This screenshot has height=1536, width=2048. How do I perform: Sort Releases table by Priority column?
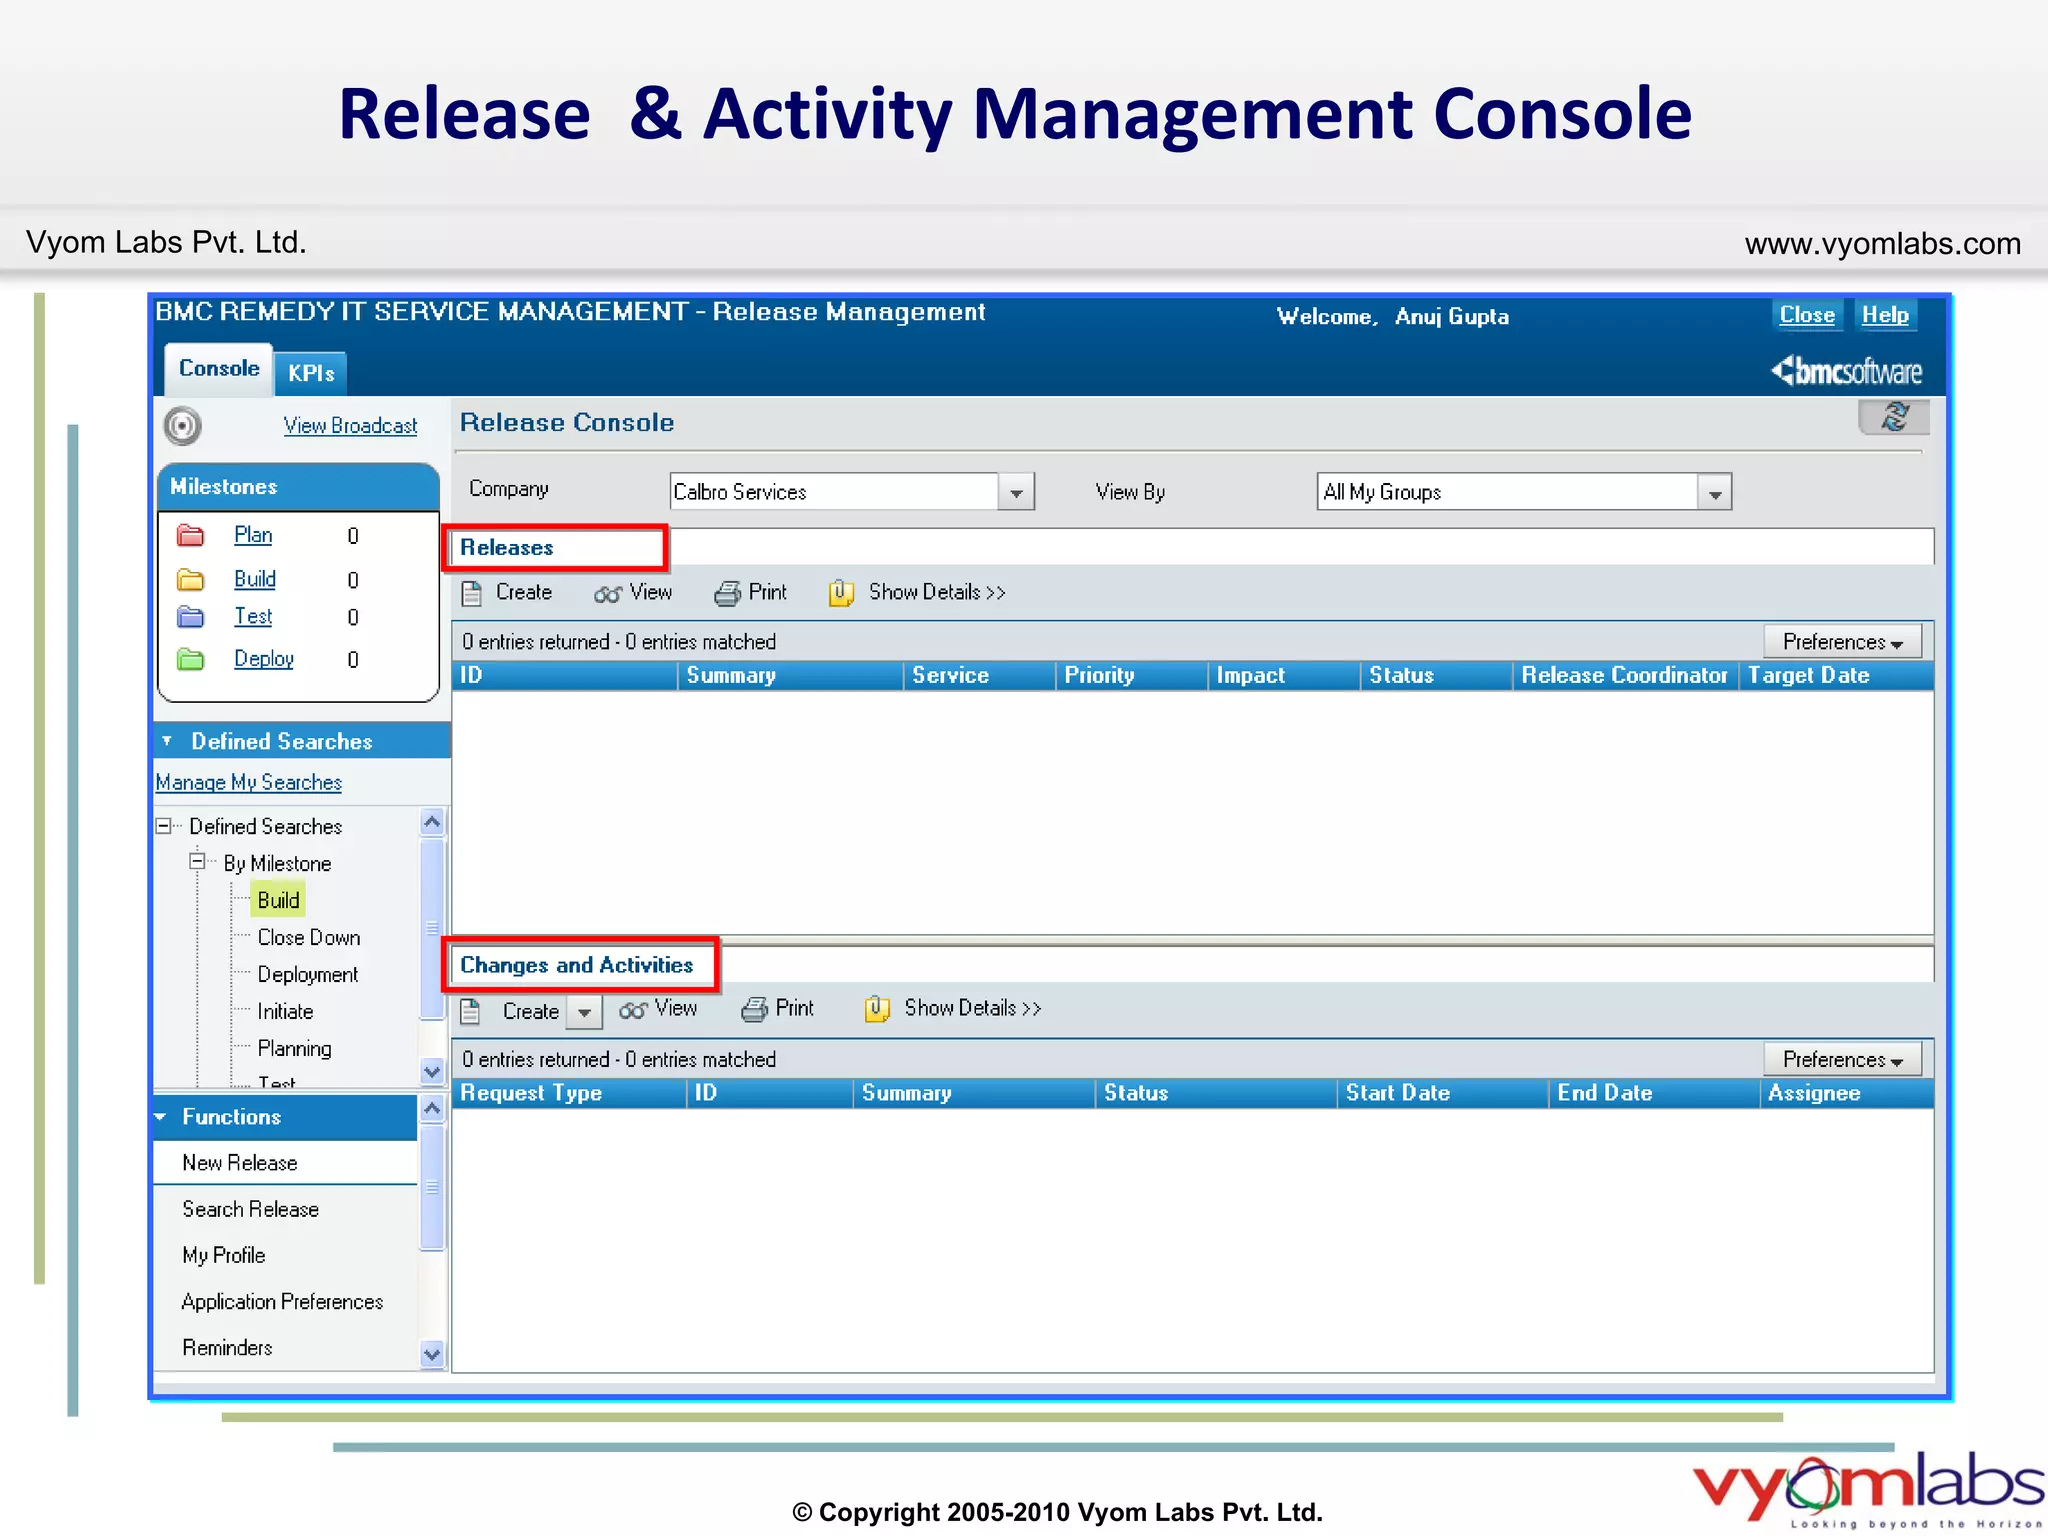pos(1131,676)
